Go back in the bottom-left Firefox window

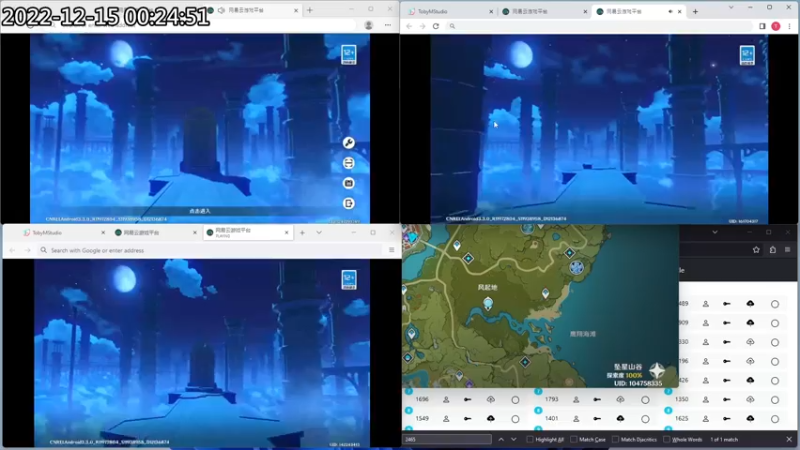point(12,251)
